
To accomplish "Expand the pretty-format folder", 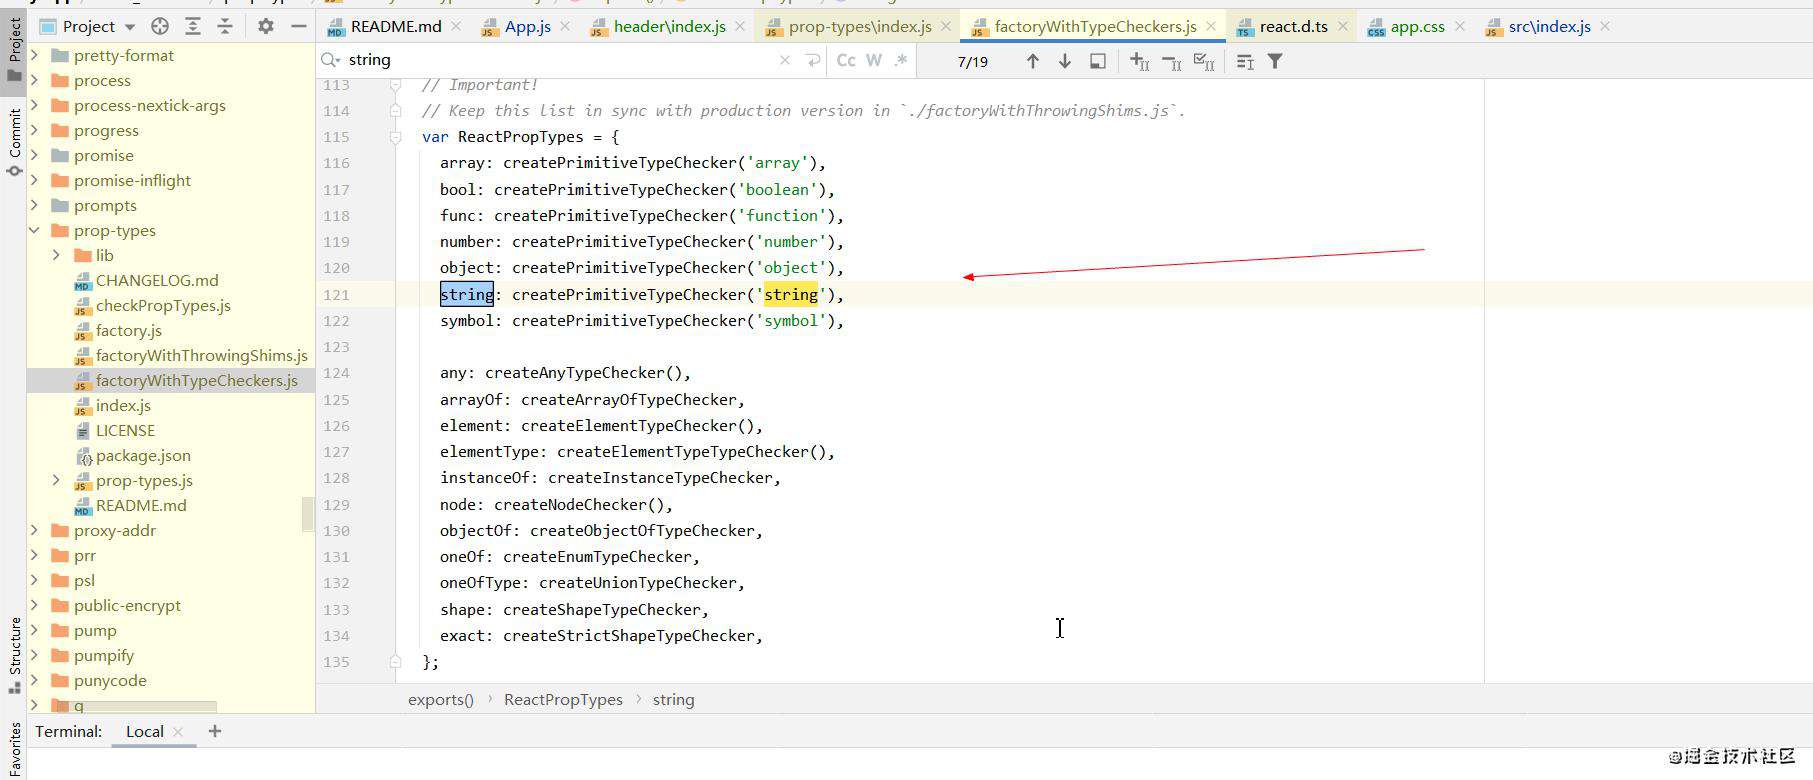I will click(35, 55).
